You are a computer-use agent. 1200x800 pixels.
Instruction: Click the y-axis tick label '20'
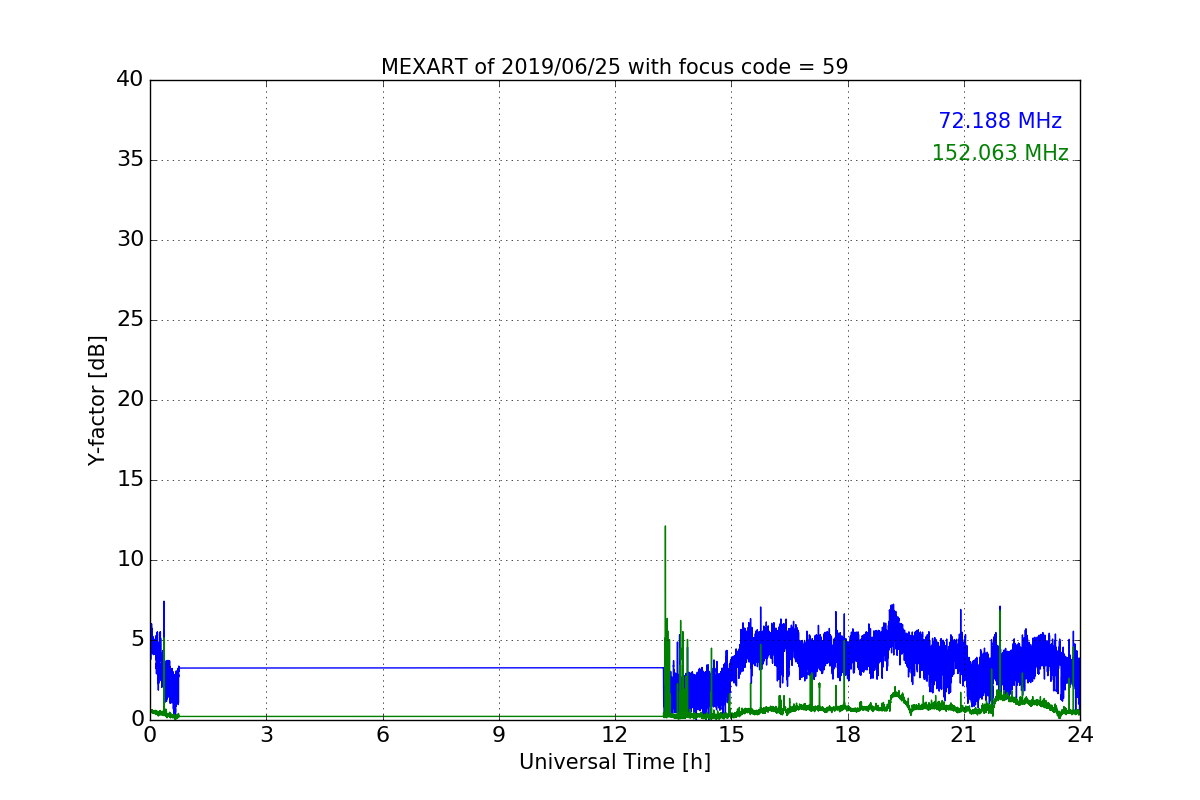click(130, 400)
